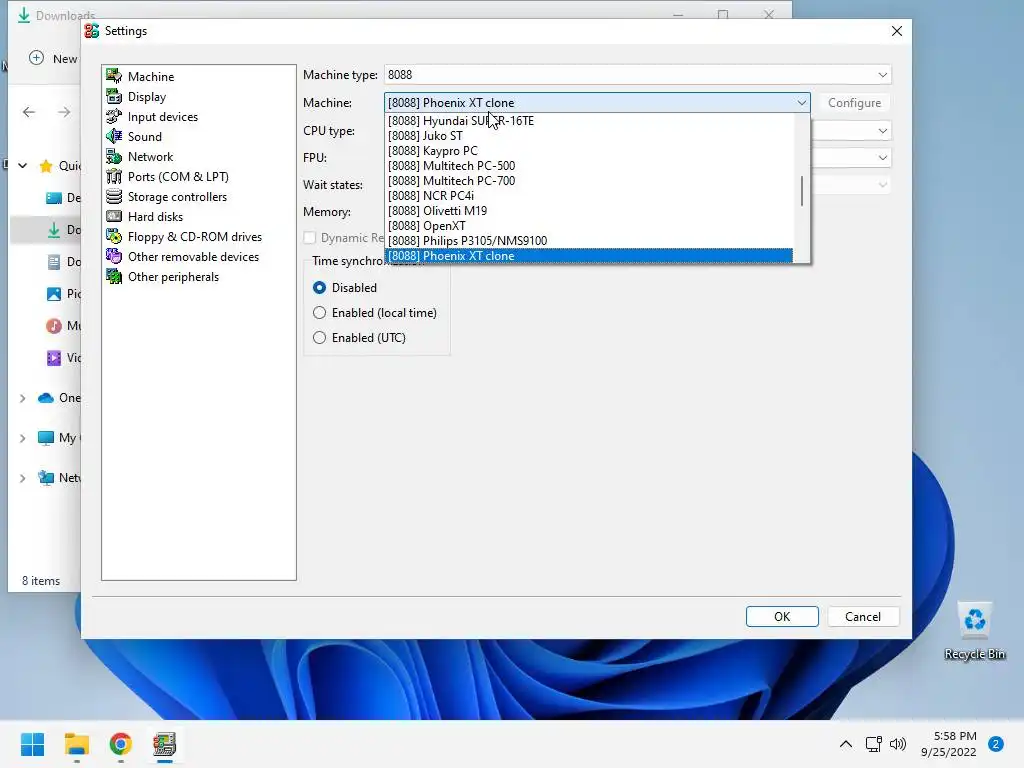Go back in the Downloads window
Screen dimensions: 1024x768
(29, 112)
